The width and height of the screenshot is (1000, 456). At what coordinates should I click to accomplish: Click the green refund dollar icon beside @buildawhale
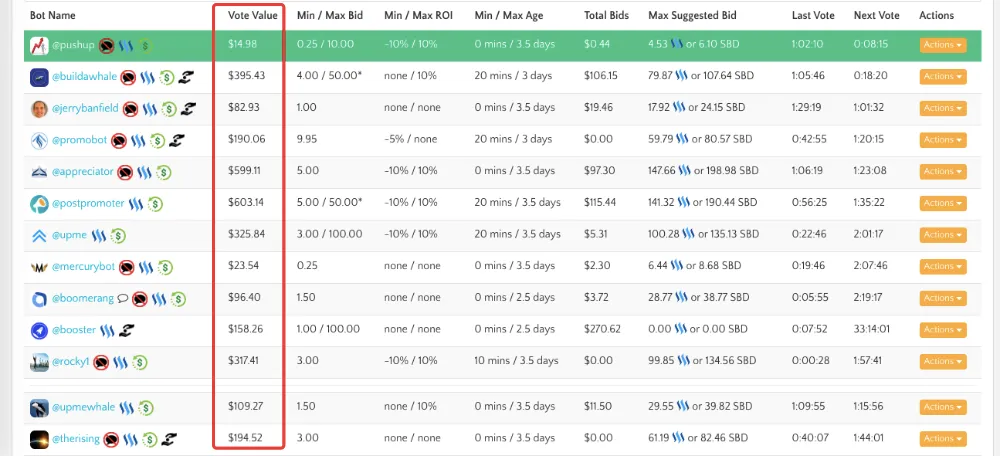pyautogui.click(x=167, y=77)
